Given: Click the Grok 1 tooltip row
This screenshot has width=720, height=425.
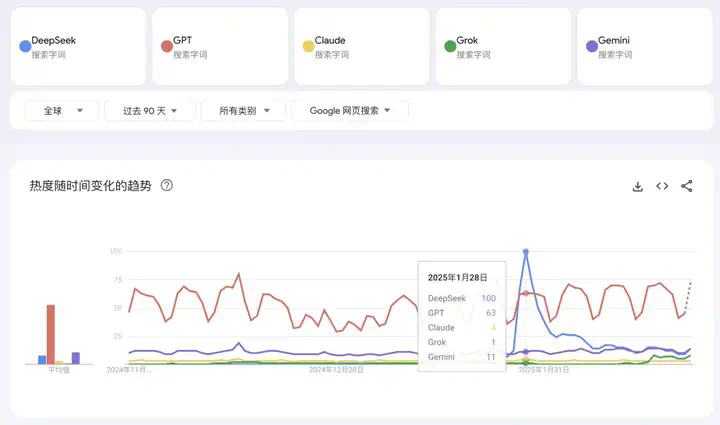Looking at the screenshot, I should (x=461, y=342).
